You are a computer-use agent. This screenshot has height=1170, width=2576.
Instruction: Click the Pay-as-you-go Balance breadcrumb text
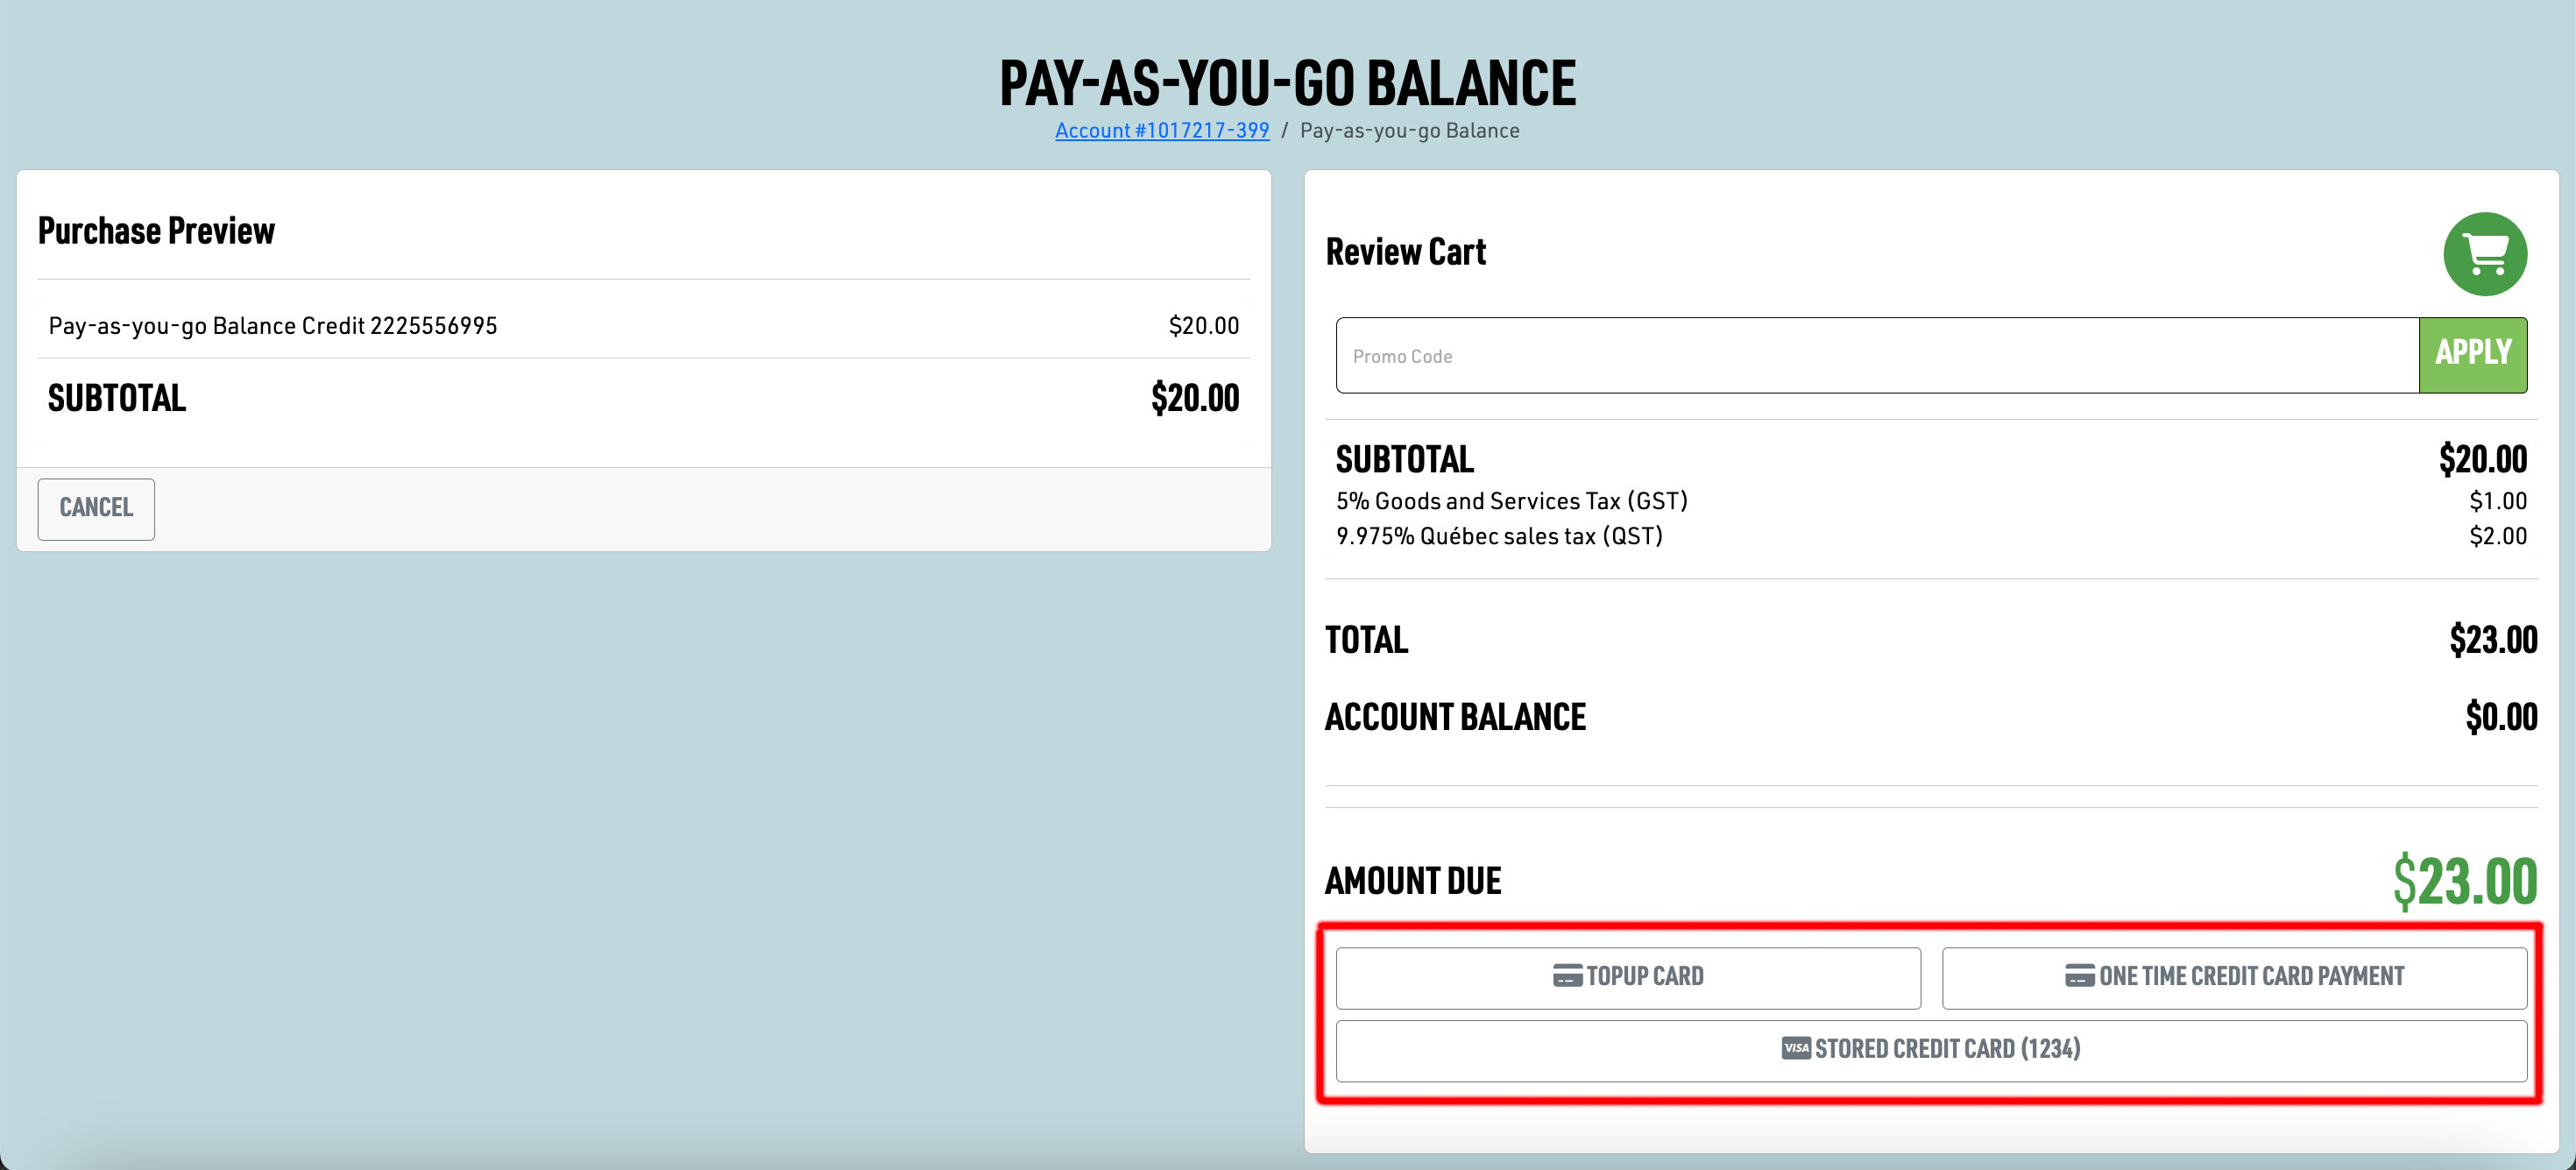(1408, 131)
